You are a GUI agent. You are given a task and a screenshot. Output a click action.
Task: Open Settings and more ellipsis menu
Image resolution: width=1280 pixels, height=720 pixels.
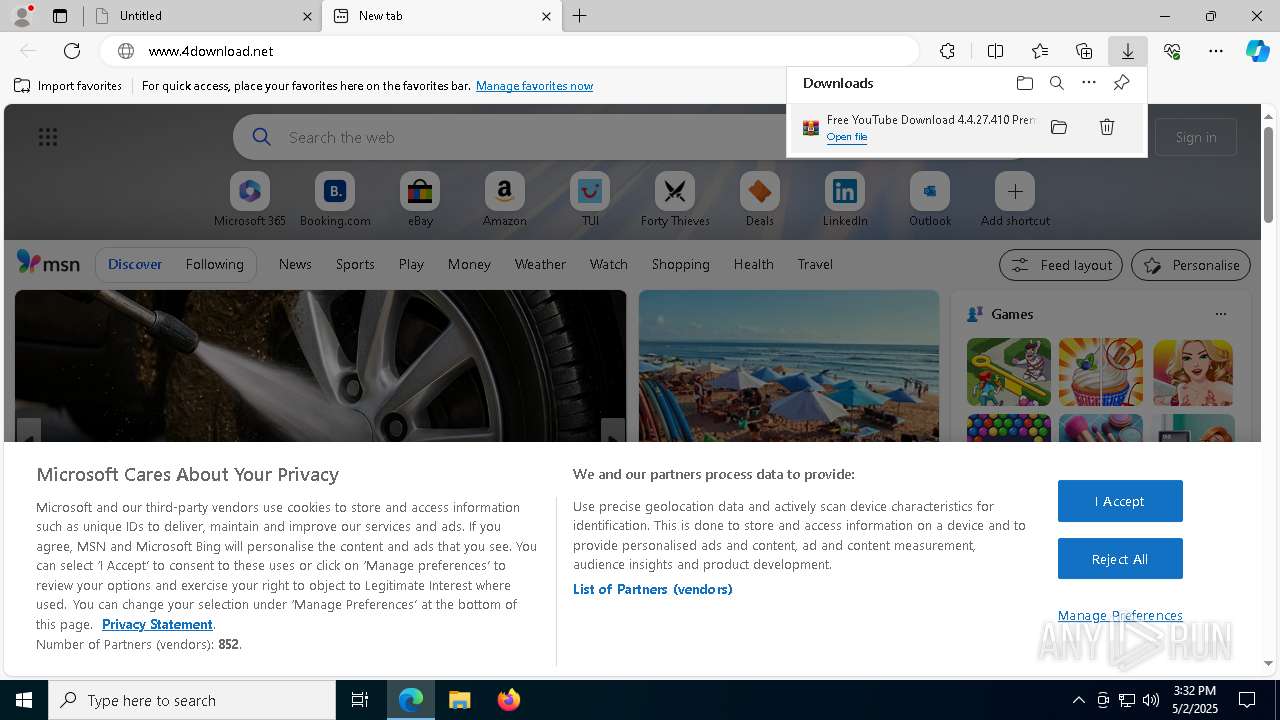(1216, 51)
